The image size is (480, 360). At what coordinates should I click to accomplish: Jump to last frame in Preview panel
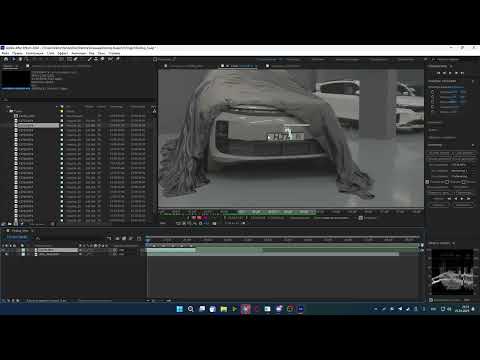(462, 73)
